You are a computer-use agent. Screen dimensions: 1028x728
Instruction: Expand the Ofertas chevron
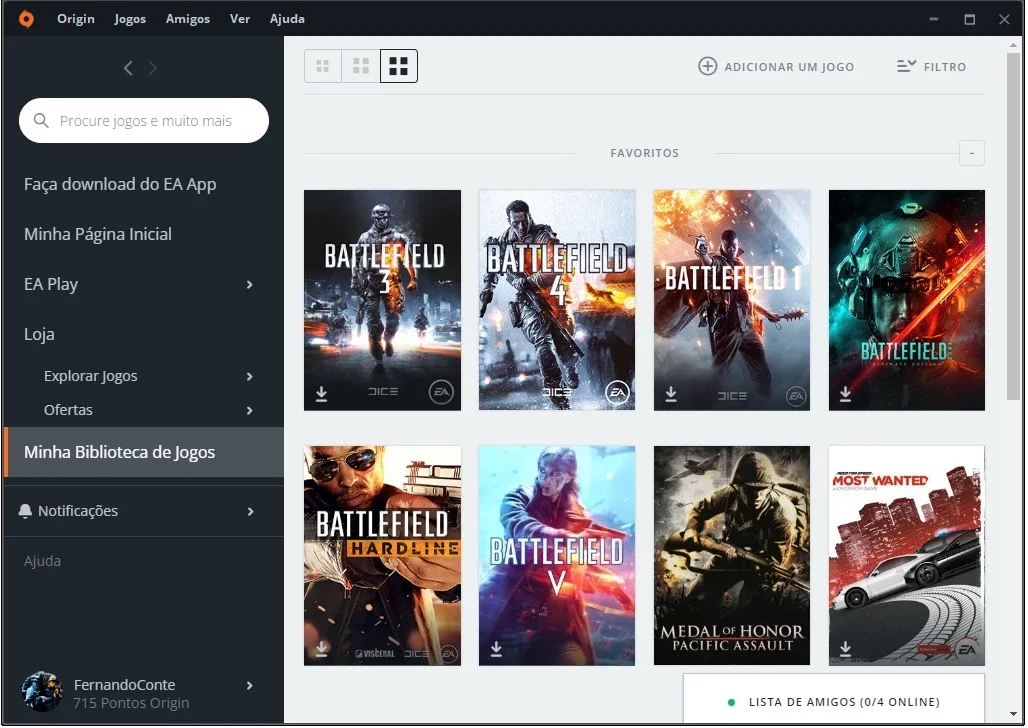coord(249,411)
